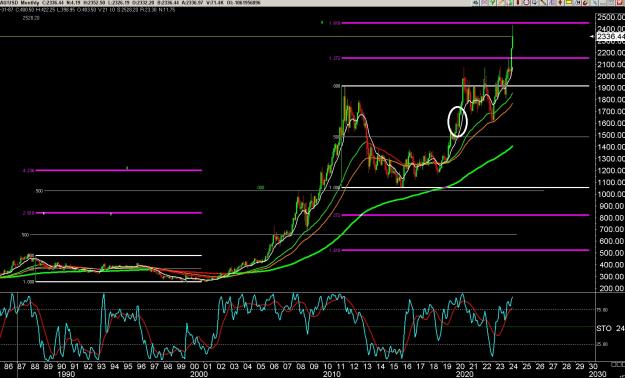Click the current price label 2336.44

click(x=610, y=37)
